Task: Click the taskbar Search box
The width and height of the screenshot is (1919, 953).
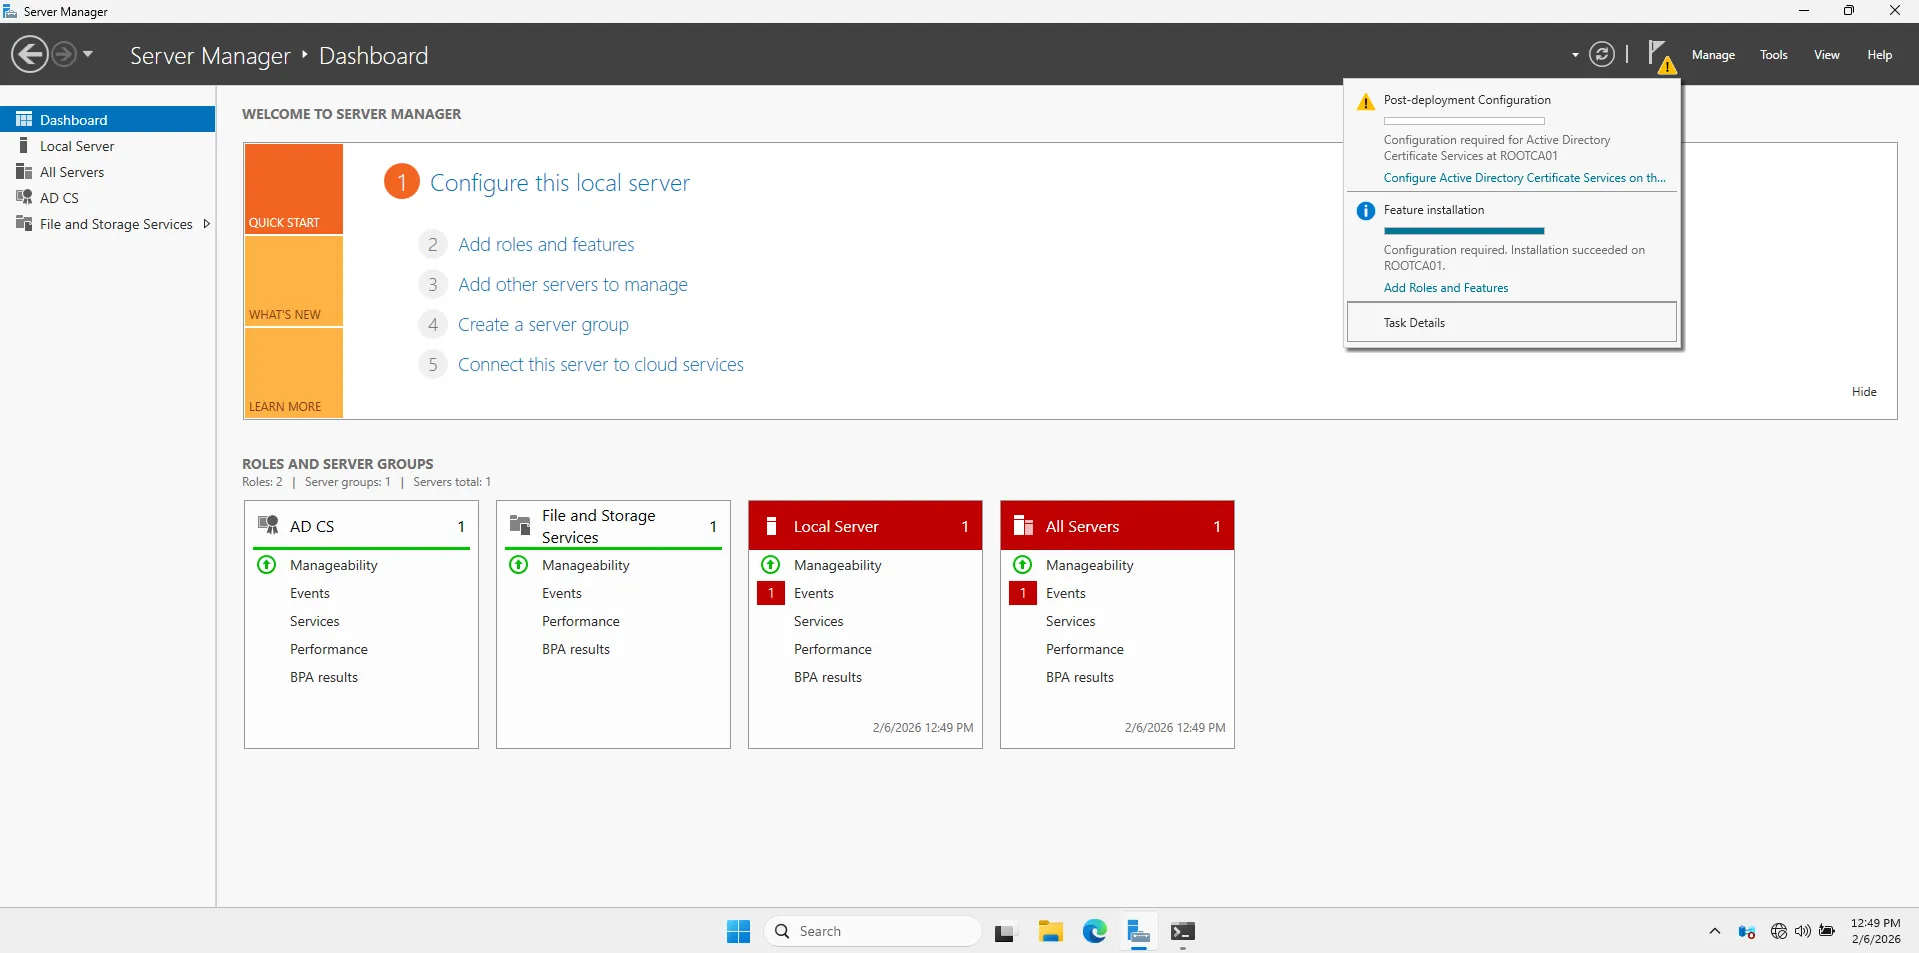Action: tap(872, 931)
